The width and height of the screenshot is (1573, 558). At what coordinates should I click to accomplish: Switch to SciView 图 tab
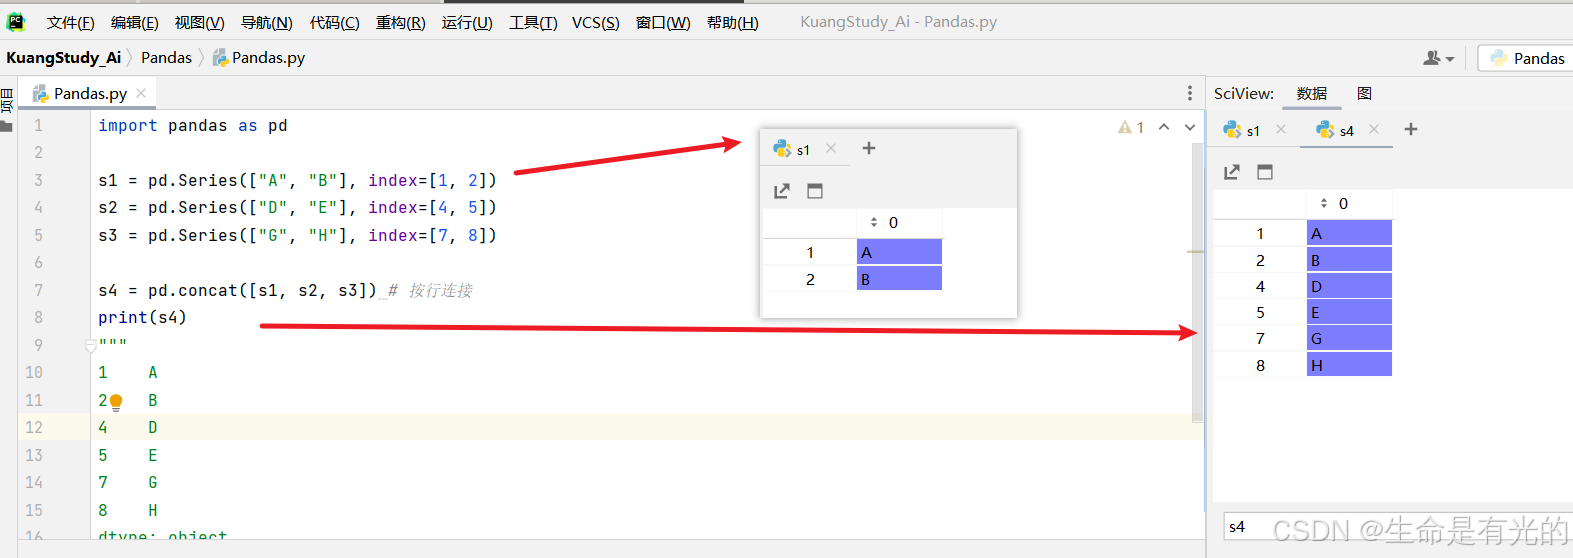(1364, 93)
